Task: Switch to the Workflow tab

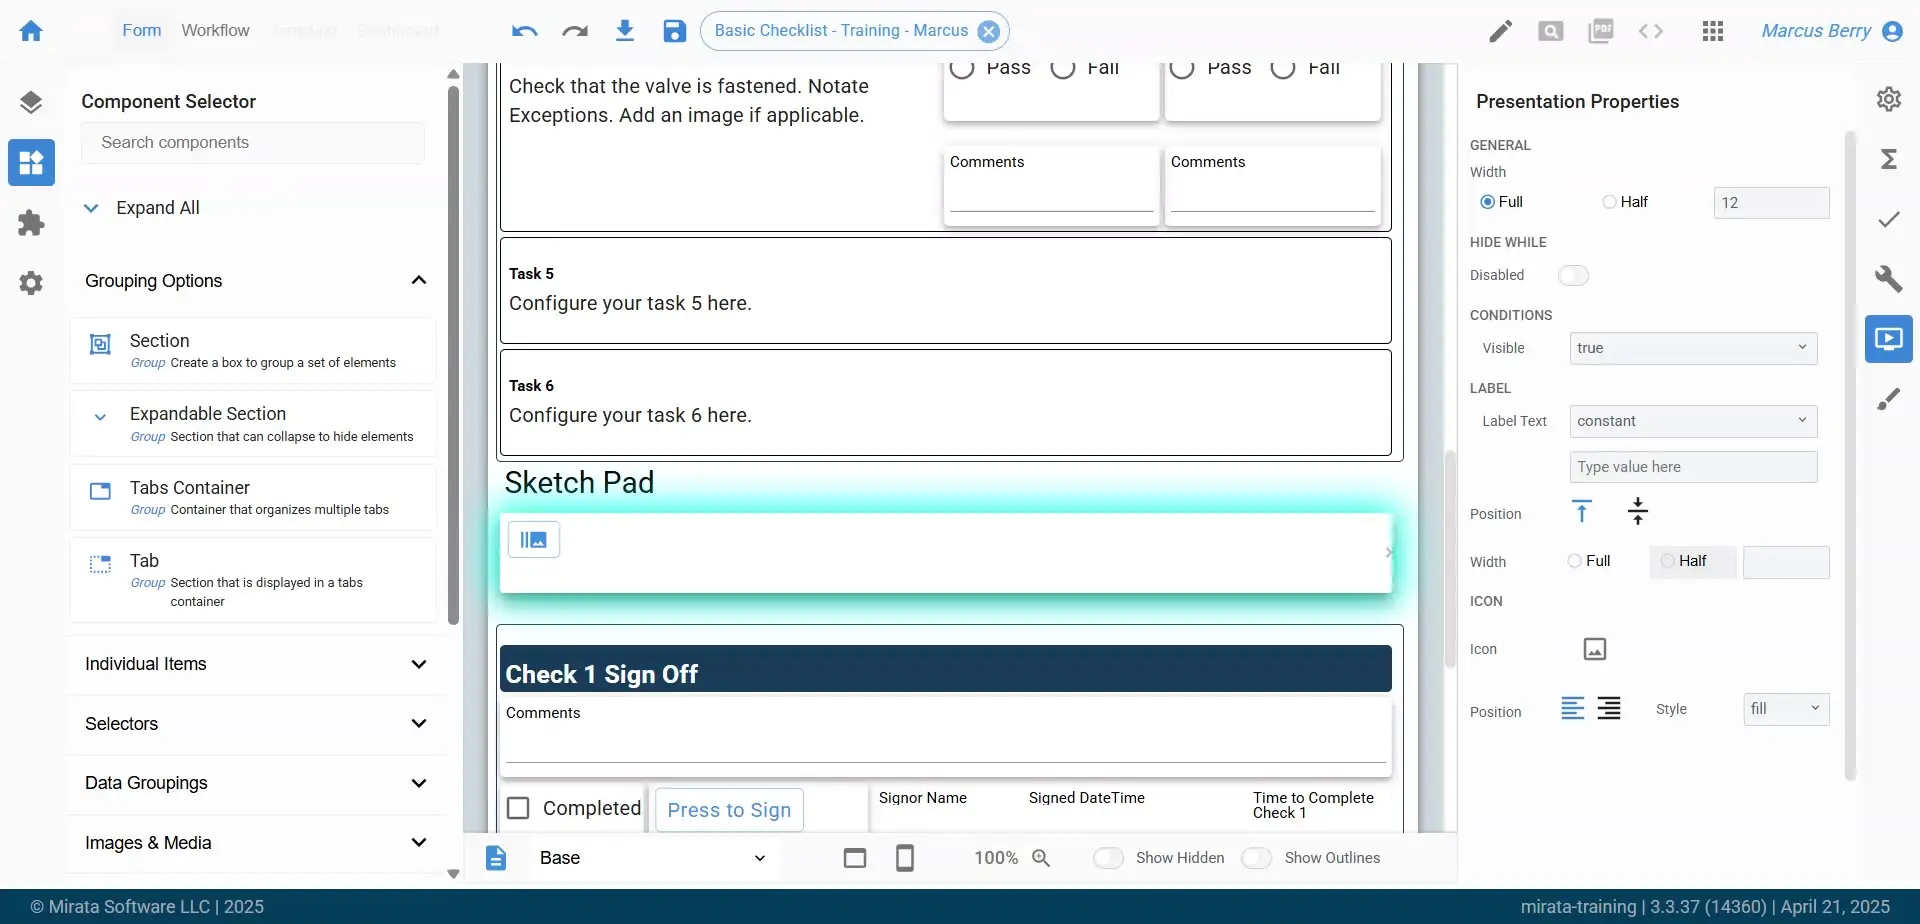Action: click(x=216, y=30)
